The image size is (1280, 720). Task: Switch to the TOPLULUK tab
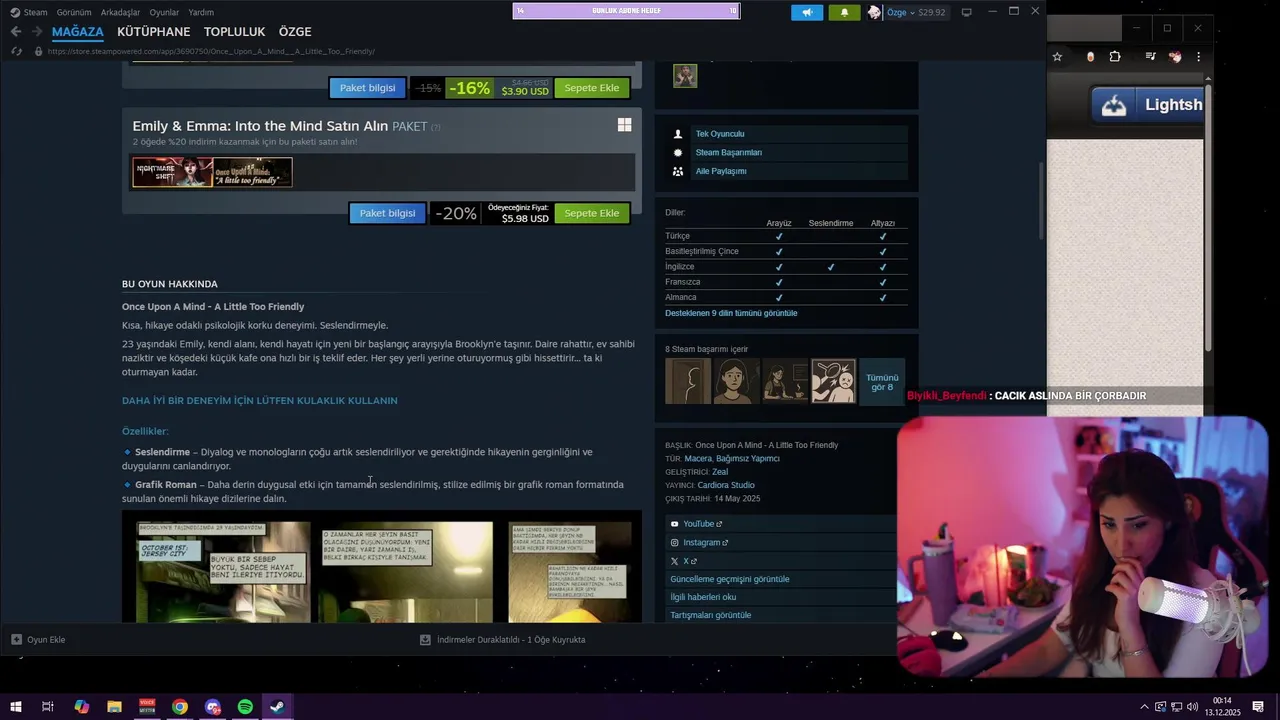coord(235,32)
